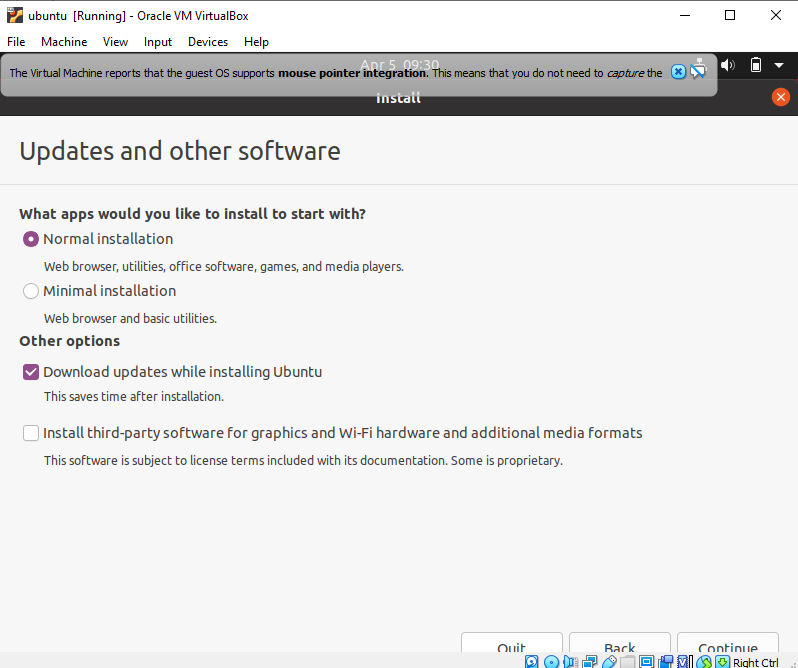The height and width of the screenshot is (668, 798).
Task: Click 'This software is subject to license terms' text
Action: click(303, 460)
